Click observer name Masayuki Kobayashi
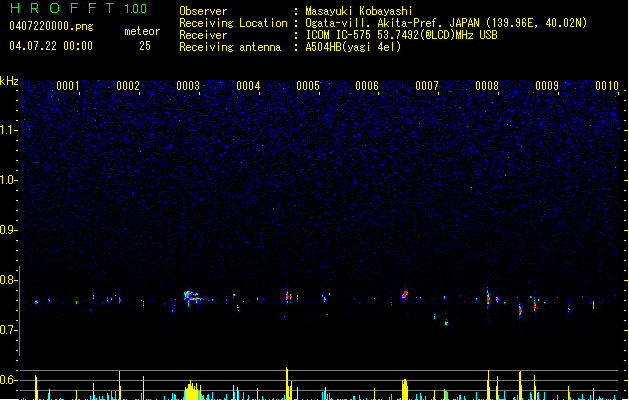 [359, 11]
